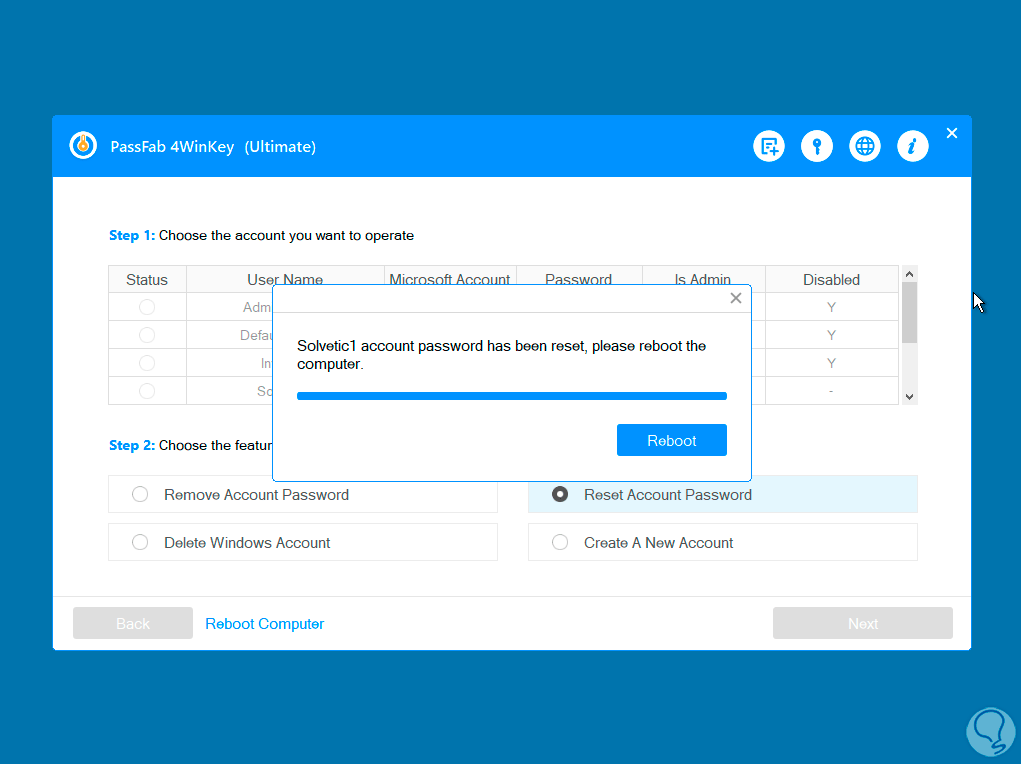
Task: Click the Disabled column header
Action: [832, 279]
